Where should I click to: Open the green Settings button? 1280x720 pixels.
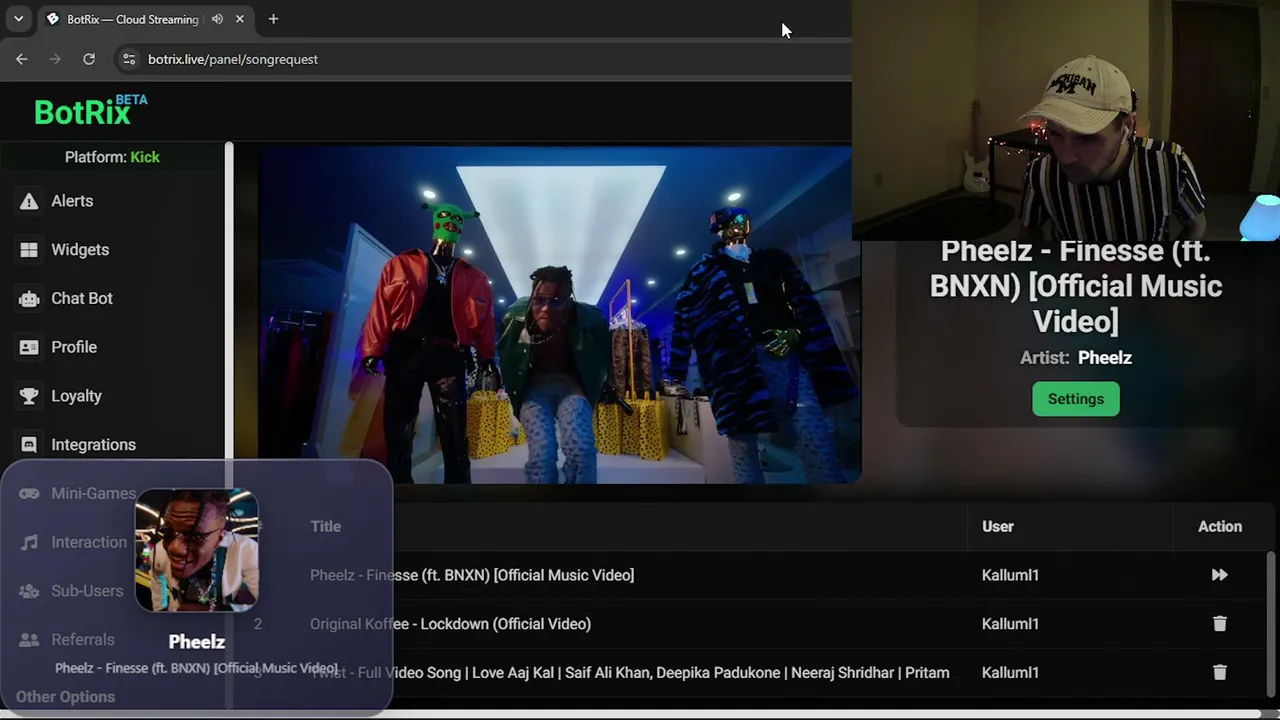[1076, 399]
